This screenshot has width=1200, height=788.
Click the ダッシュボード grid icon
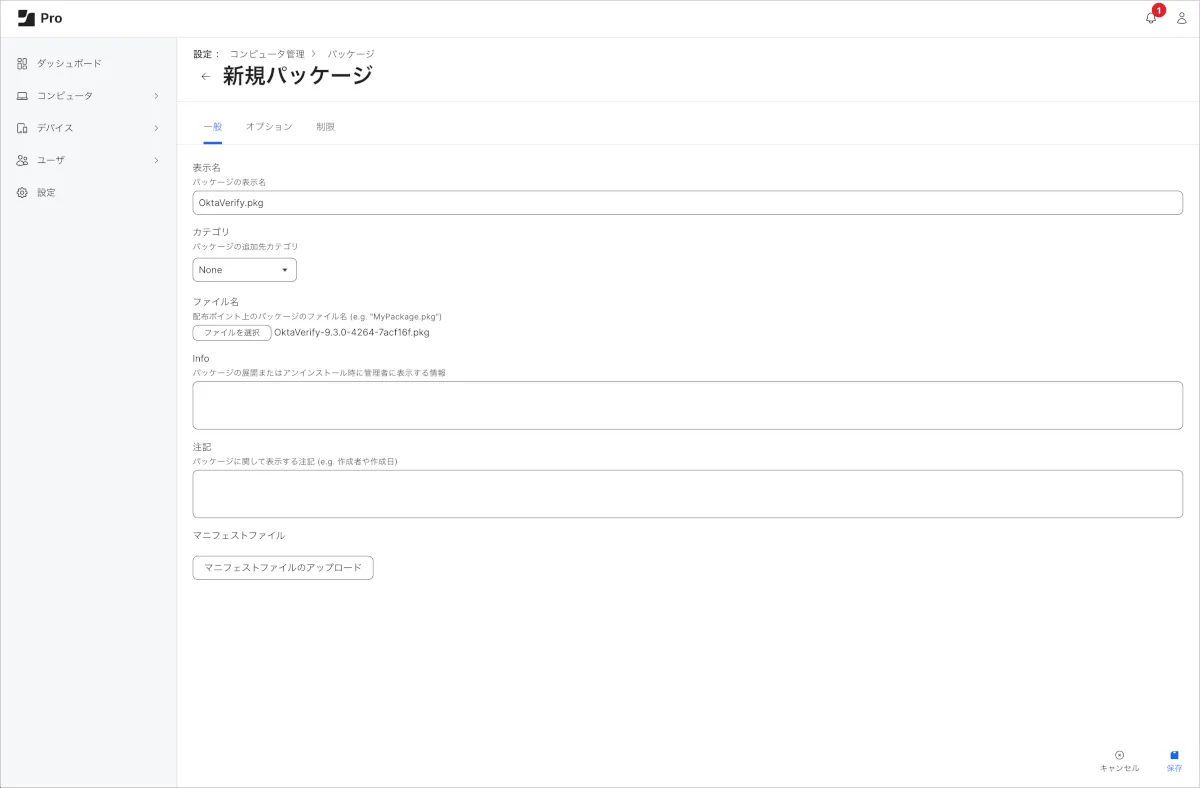coord(22,63)
